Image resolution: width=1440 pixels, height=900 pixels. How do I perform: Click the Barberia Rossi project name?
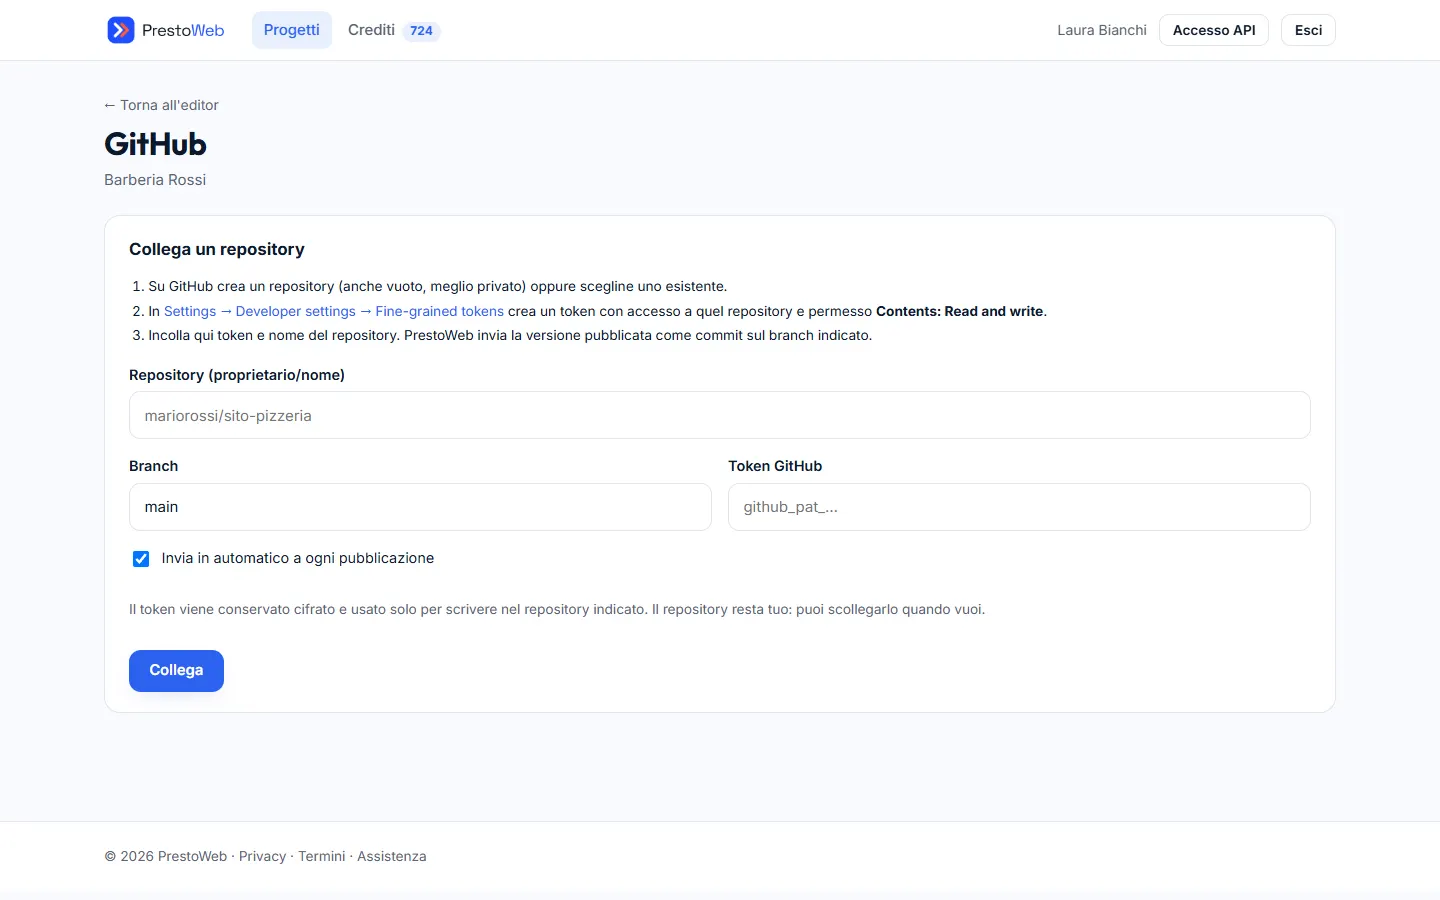[155, 180]
